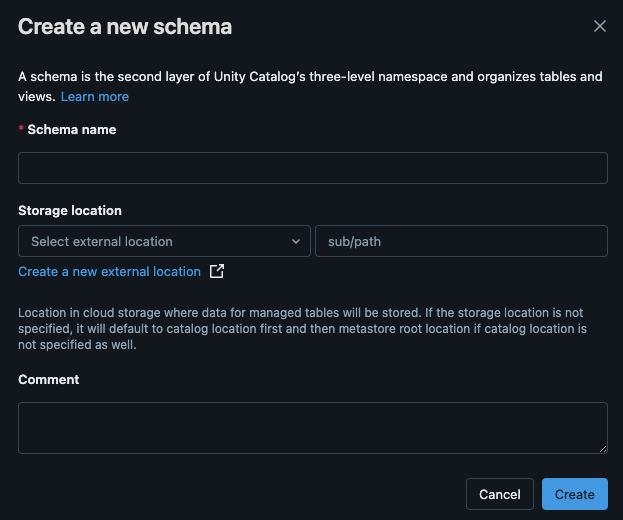The height and width of the screenshot is (520, 623).
Task: Open the Learn more link
Action: [x=95, y=97]
